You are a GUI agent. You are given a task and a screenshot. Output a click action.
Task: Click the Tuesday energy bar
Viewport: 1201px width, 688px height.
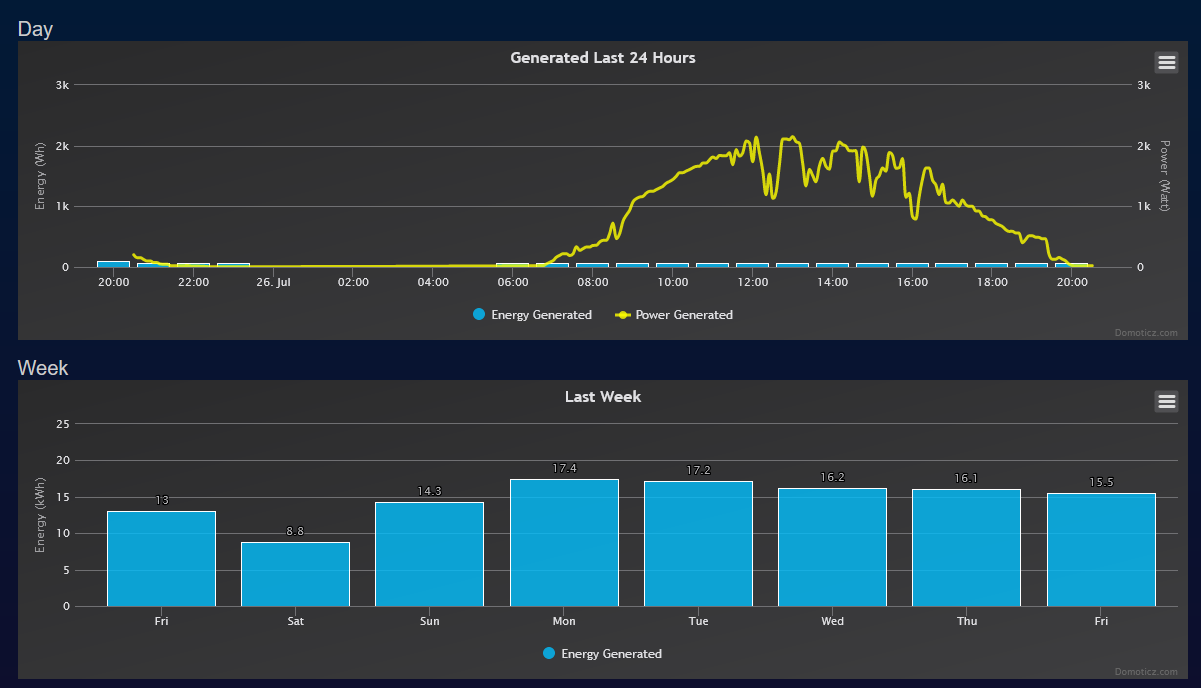(x=698, y=543)
